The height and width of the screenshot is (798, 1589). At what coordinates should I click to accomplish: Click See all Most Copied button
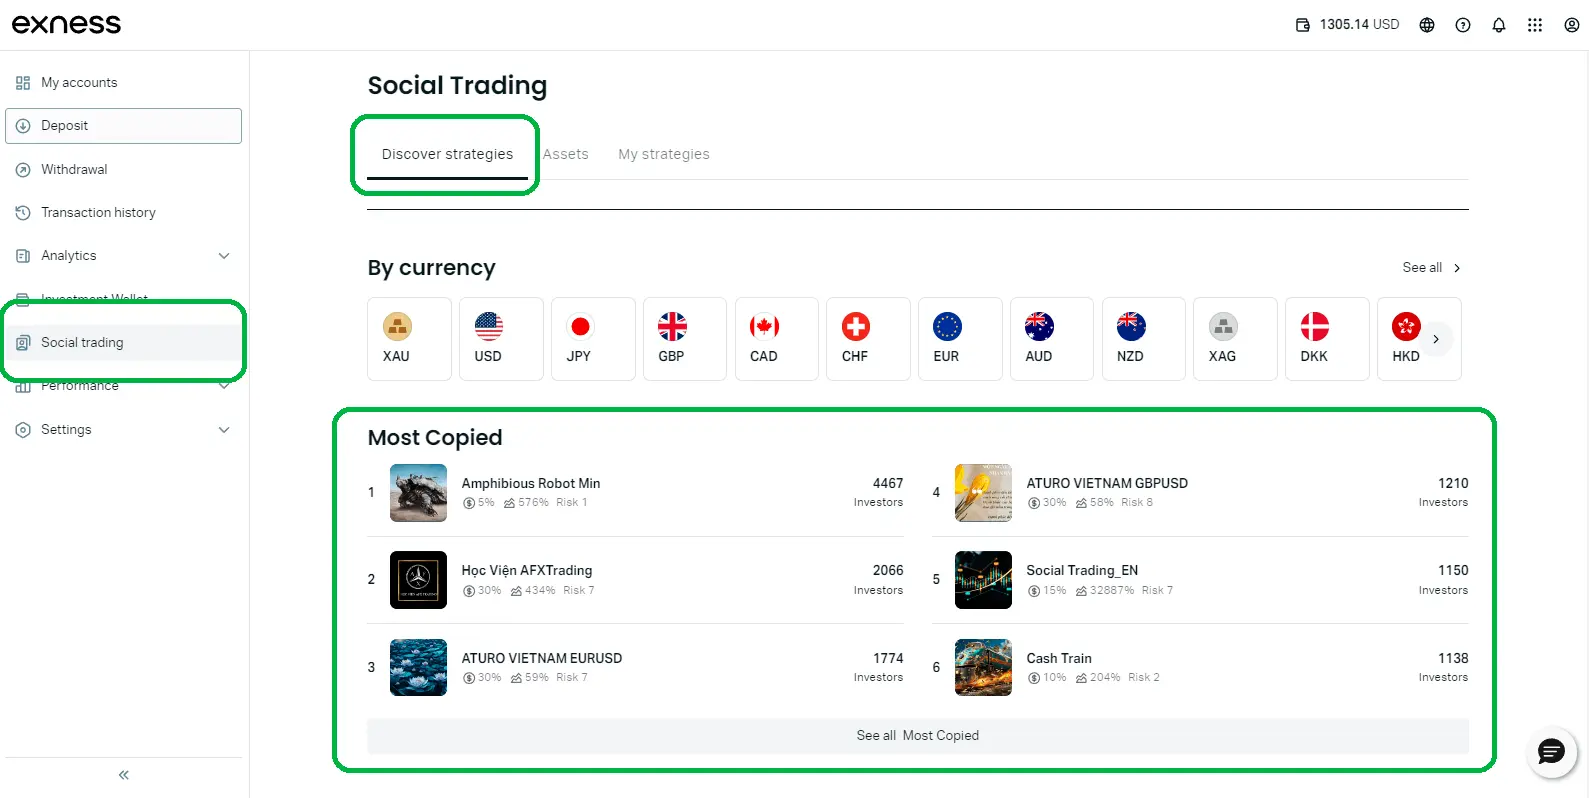pos(918,736)
